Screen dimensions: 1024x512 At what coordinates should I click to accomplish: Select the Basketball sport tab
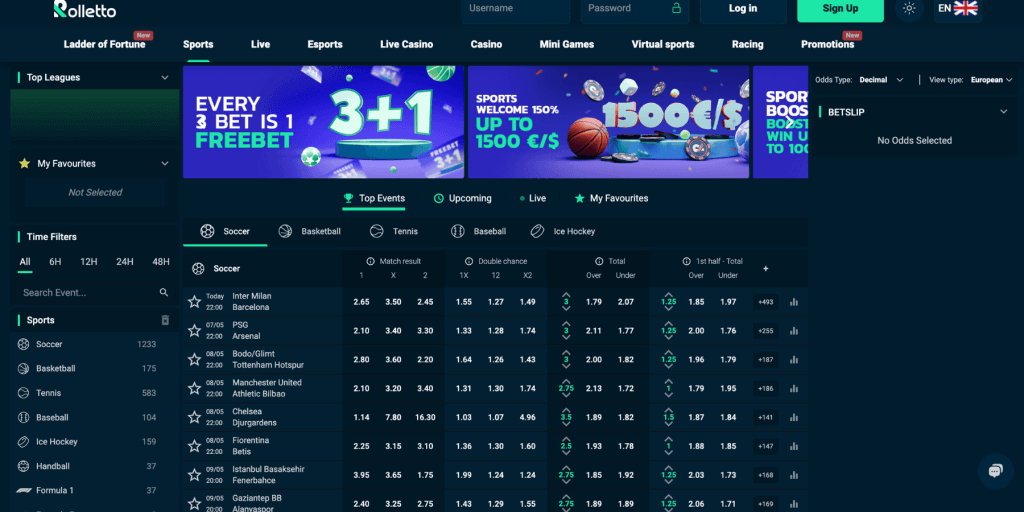coord(310,231)
